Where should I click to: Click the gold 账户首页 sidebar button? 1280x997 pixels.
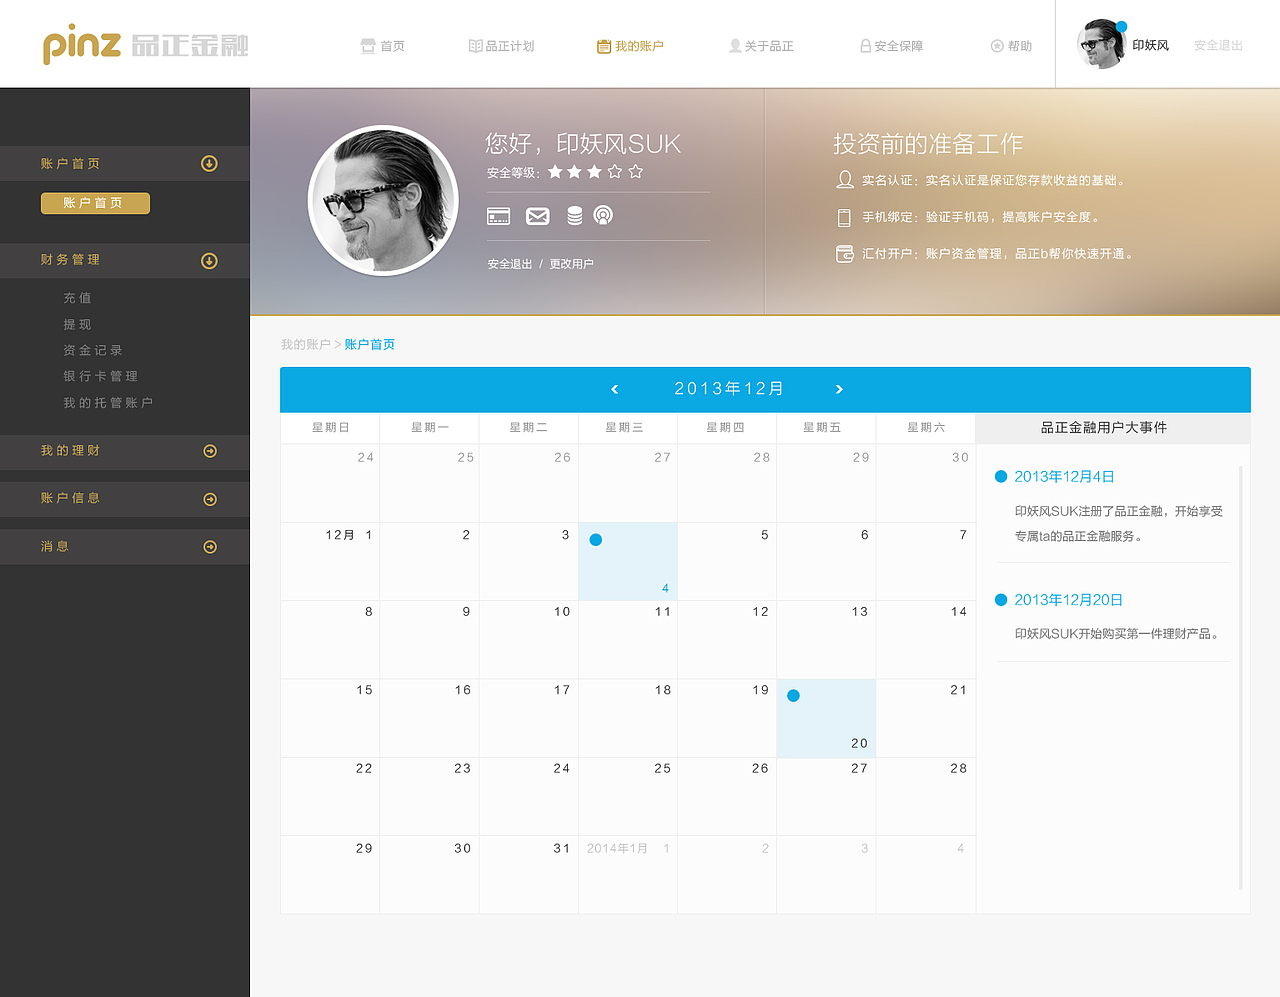pyautogui.click(x=95, y=203)
